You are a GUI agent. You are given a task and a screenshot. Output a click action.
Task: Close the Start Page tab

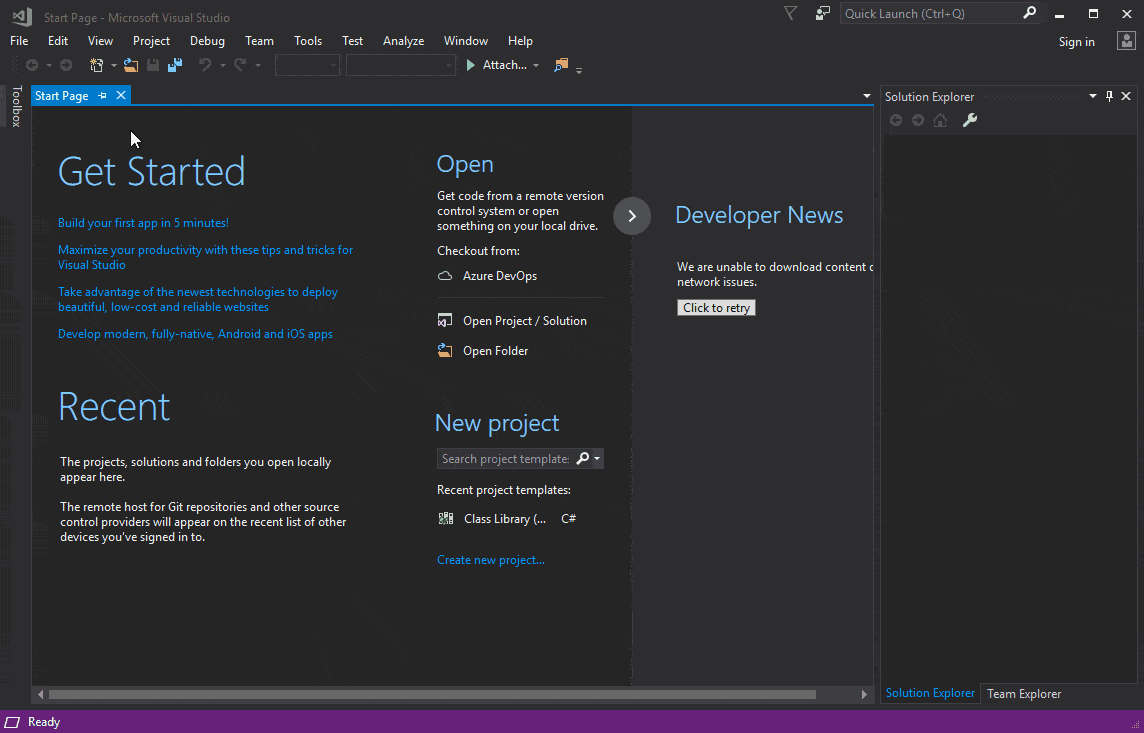tap(121, 96)
